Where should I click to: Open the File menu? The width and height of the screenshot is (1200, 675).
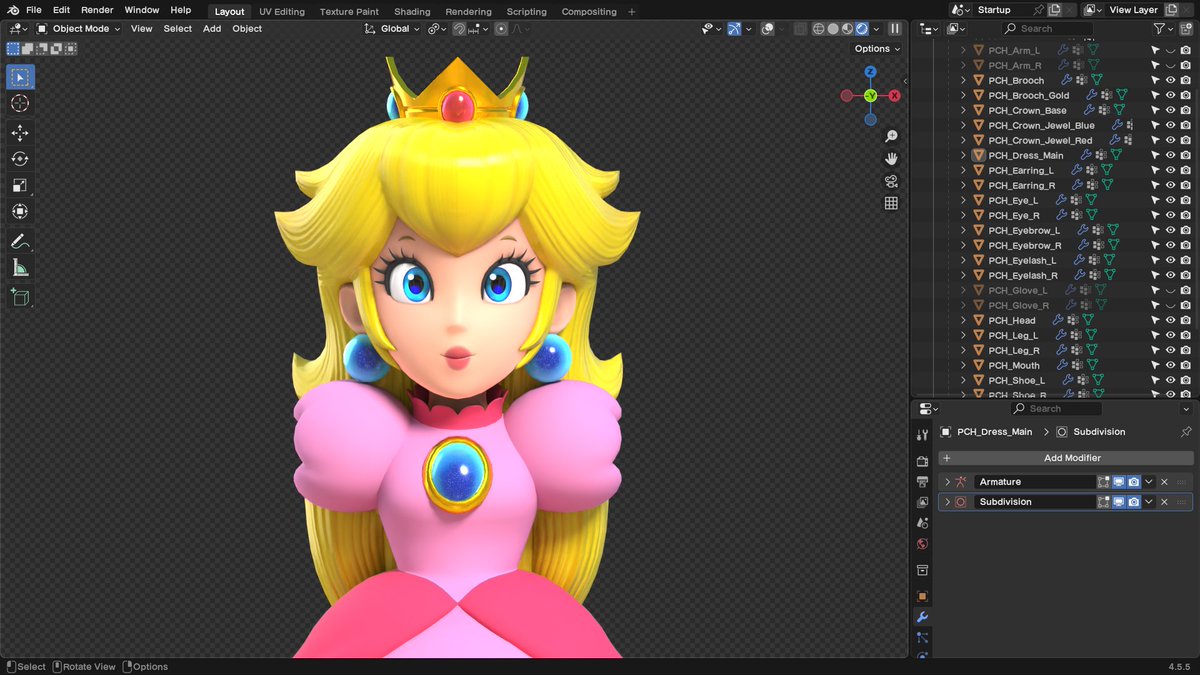[x=33, y=10]
